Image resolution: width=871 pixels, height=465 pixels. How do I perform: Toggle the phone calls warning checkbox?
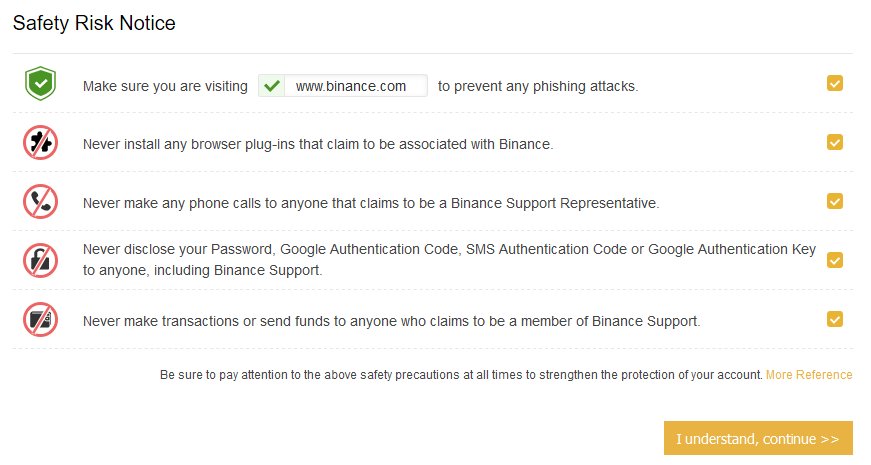coord(835,201)
